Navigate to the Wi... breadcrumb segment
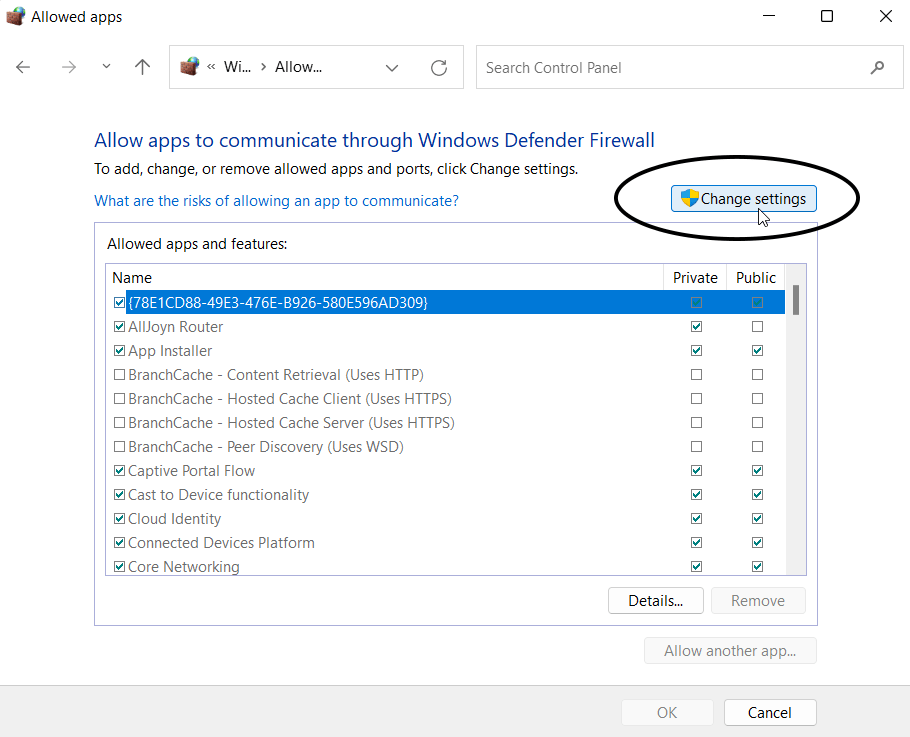 (237, 67)
